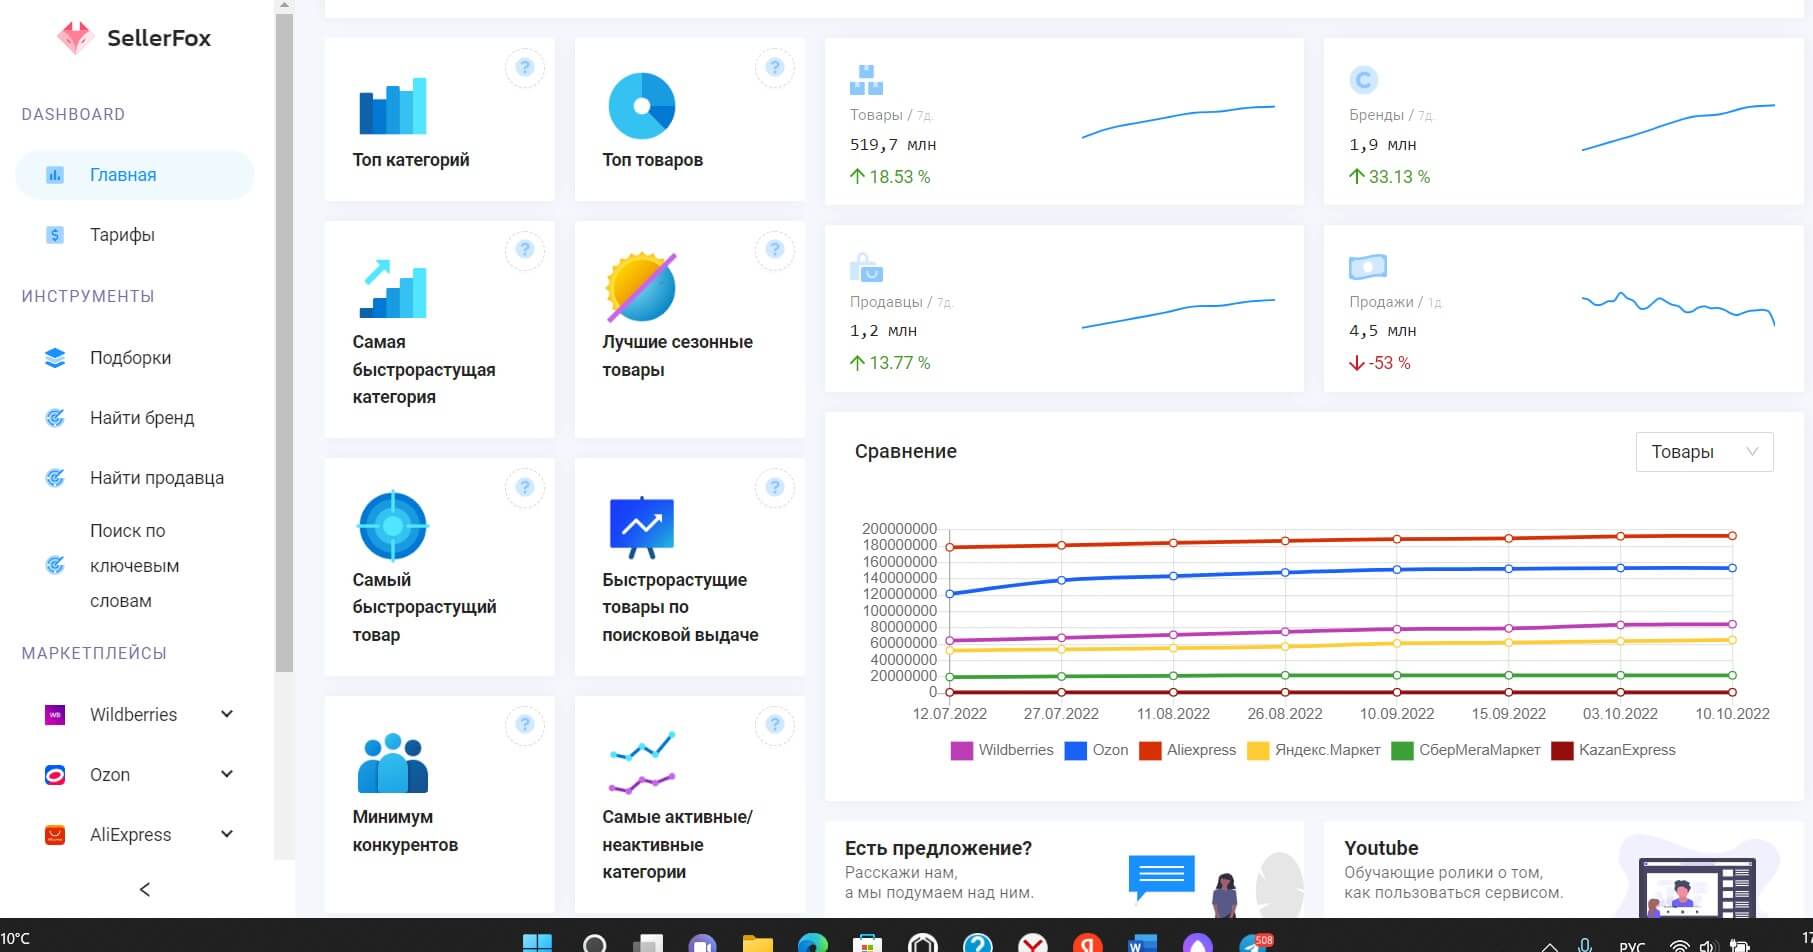This screenshot has width=1813, height=952.
Task: Toggle KazanExpress series in legend
Action: coord(1613,750)
